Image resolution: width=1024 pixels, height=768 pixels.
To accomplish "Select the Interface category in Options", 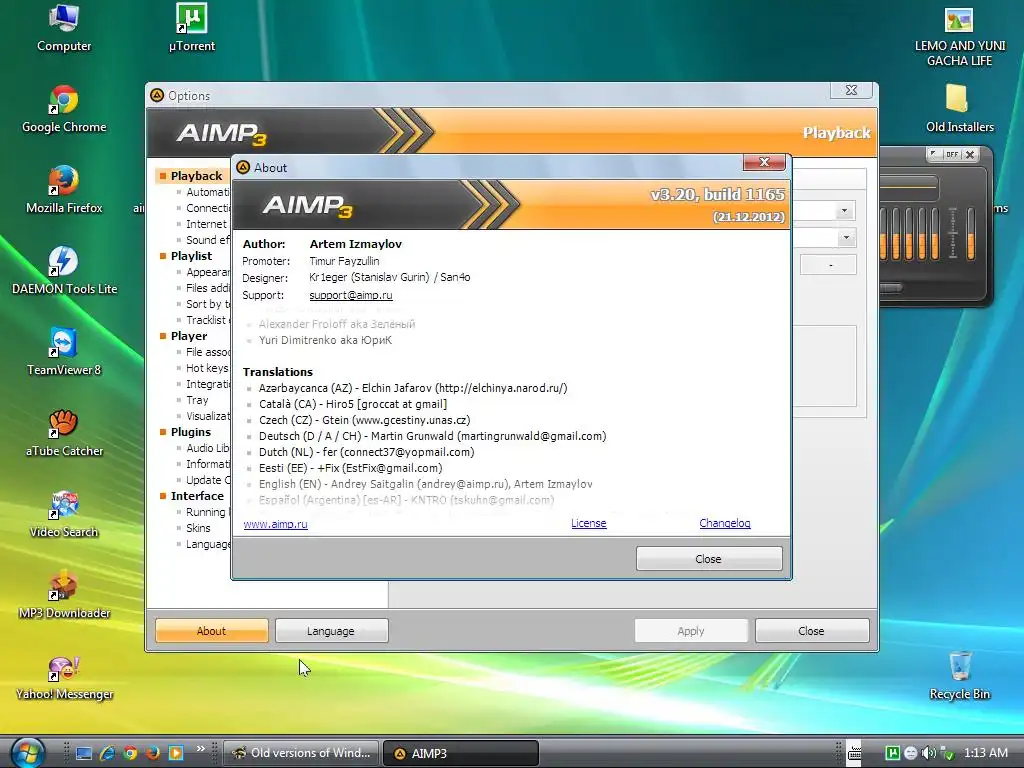I will pos(197,496).
